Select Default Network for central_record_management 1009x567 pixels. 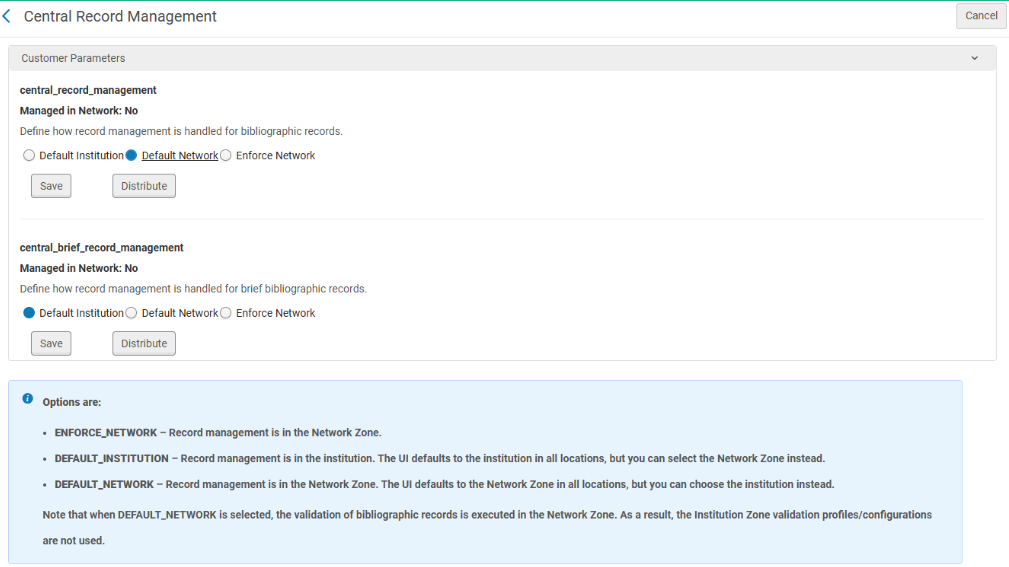(131, 156)
